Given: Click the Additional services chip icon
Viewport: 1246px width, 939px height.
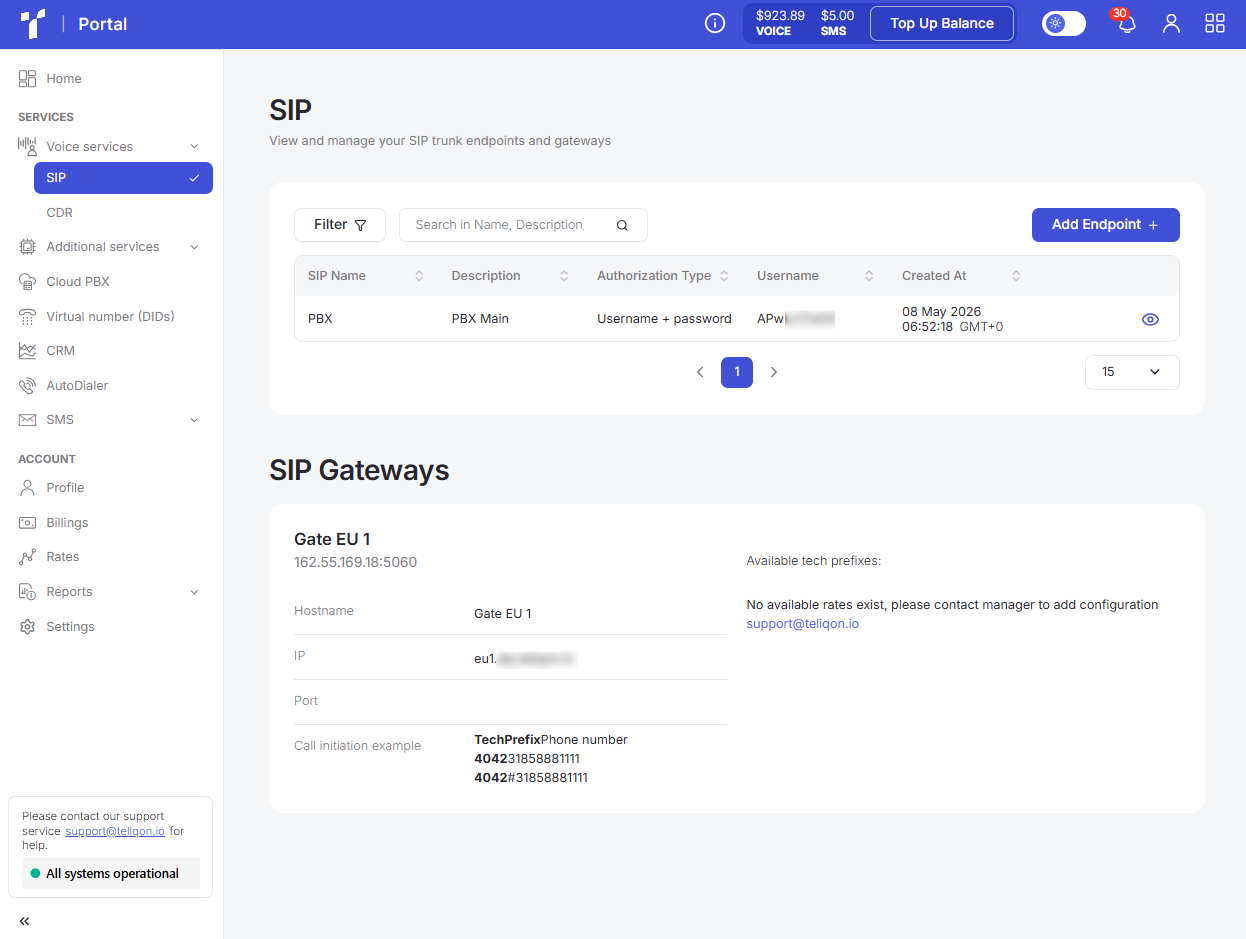Looking at the screenshot, I should pos(28,247).
